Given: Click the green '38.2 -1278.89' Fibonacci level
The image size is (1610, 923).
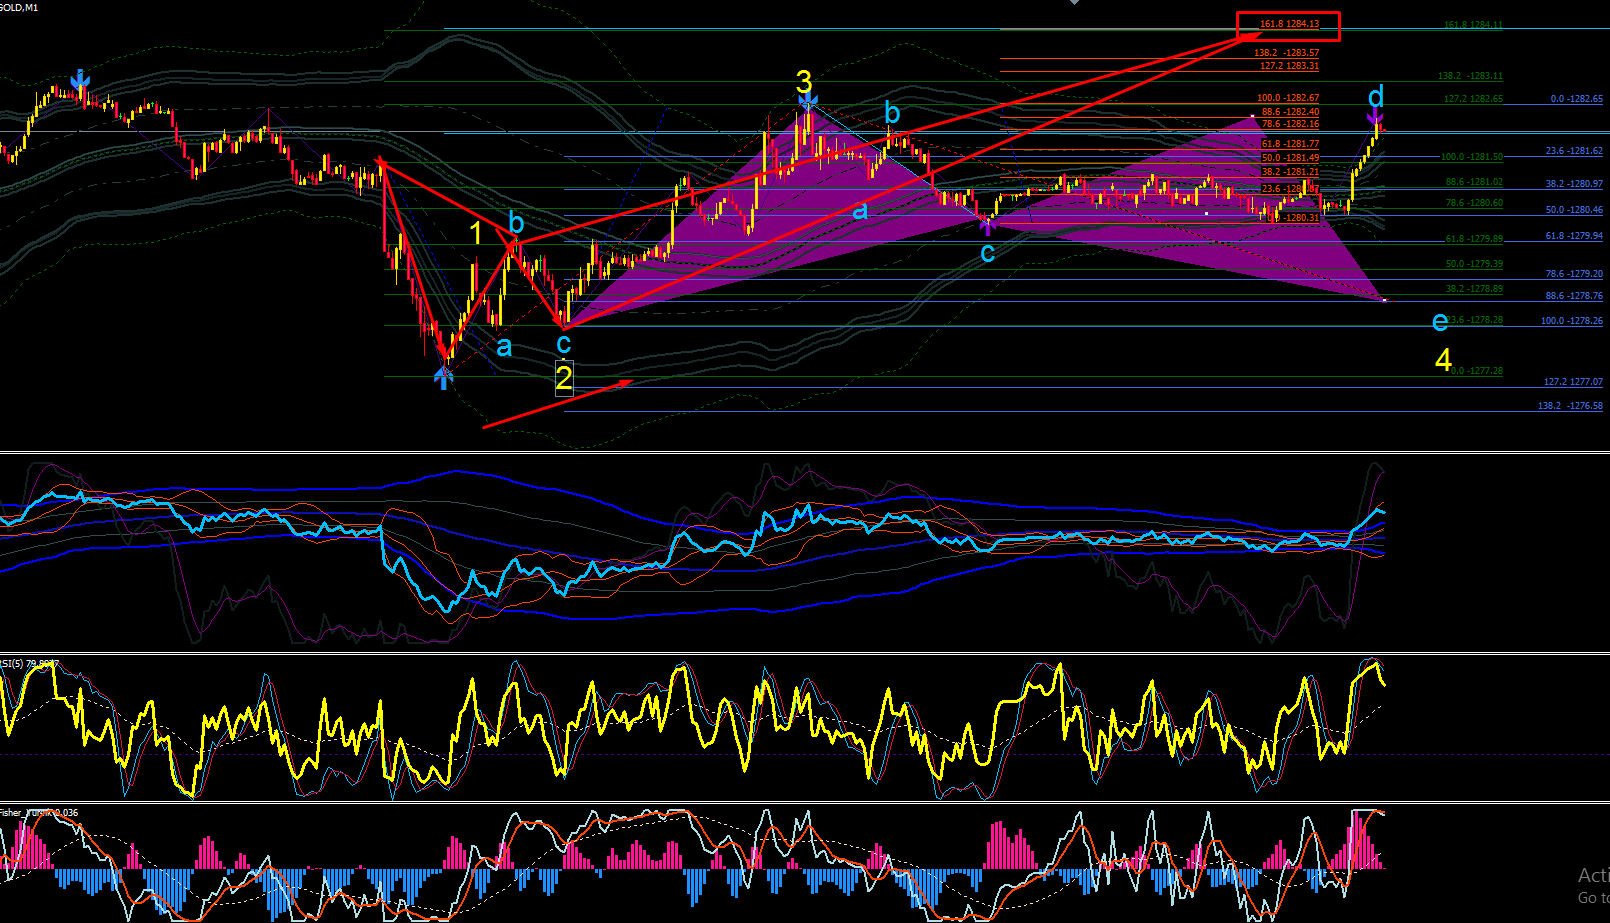Looking at the screenshot, I should click(x=1474, y=289).
